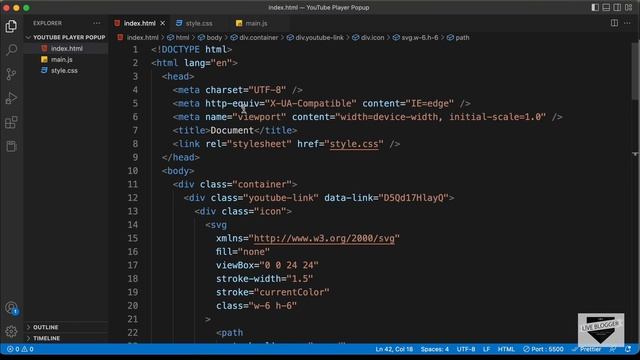Click svg.w-6.h-6 breadcrumb item
Image resolution: width=640 pixels, height=360 pixels.
(x=416, y=37)
